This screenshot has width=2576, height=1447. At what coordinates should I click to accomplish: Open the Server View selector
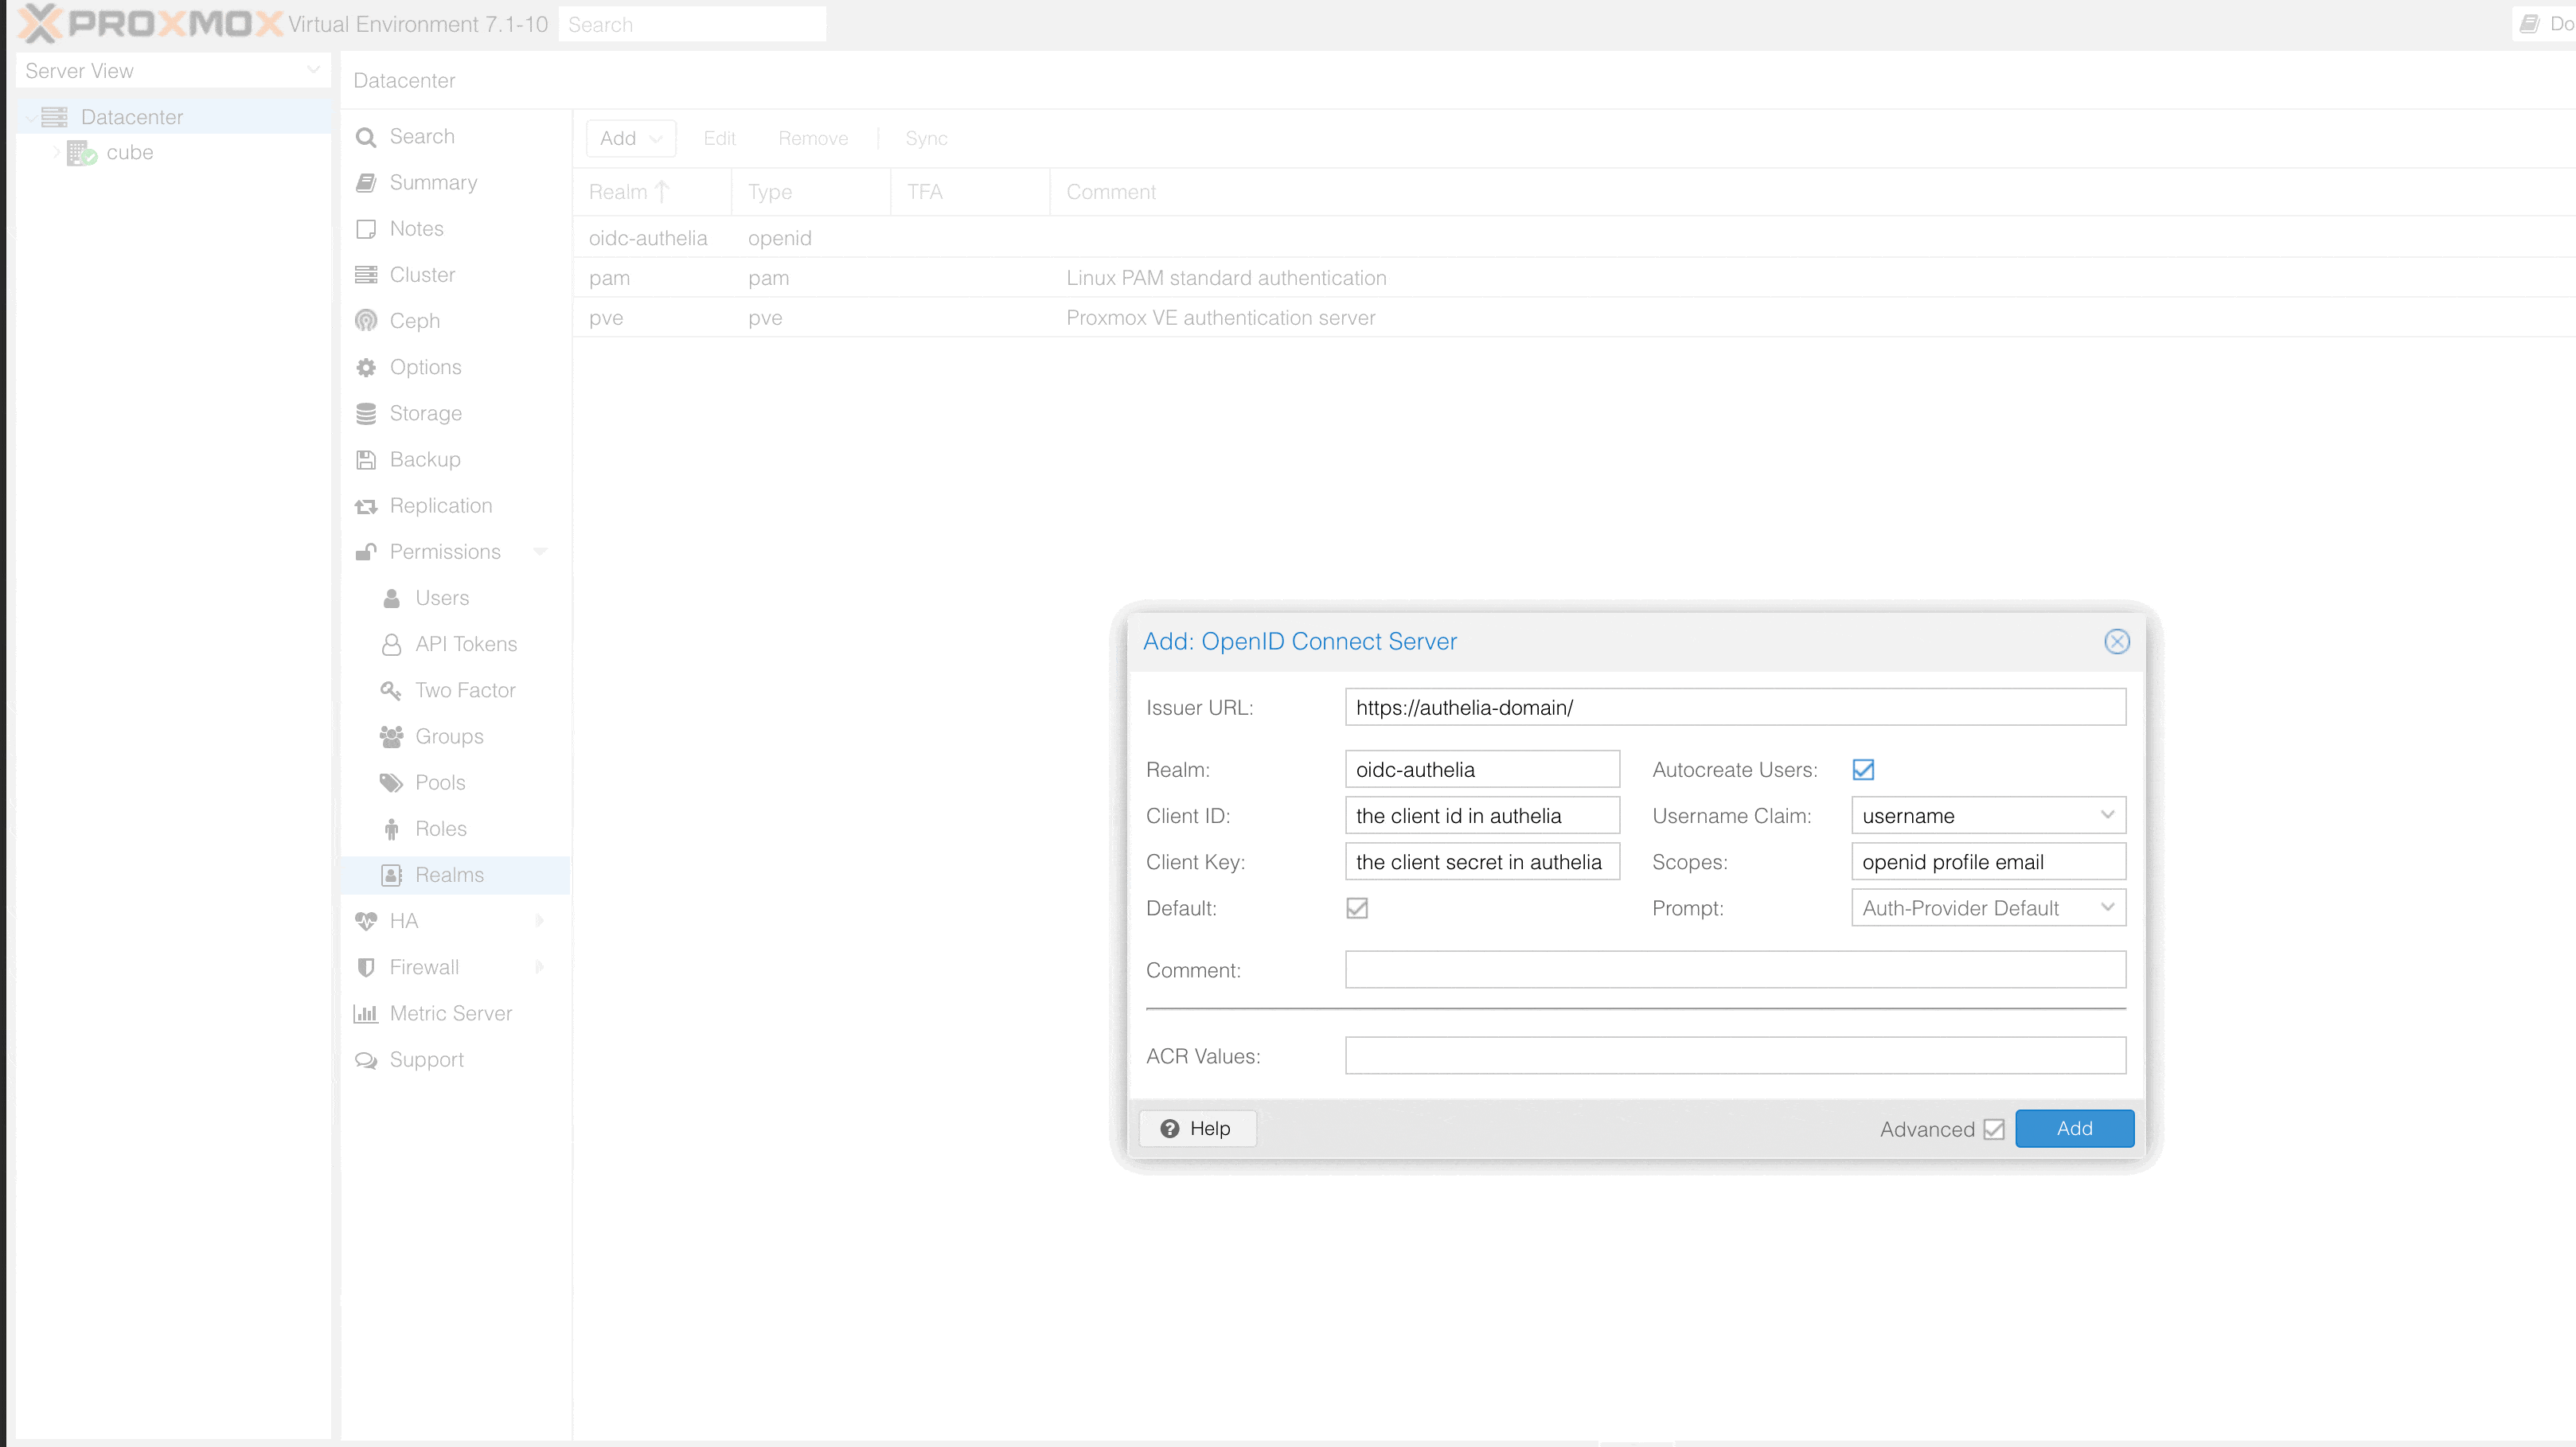click(x=173, y=70)
